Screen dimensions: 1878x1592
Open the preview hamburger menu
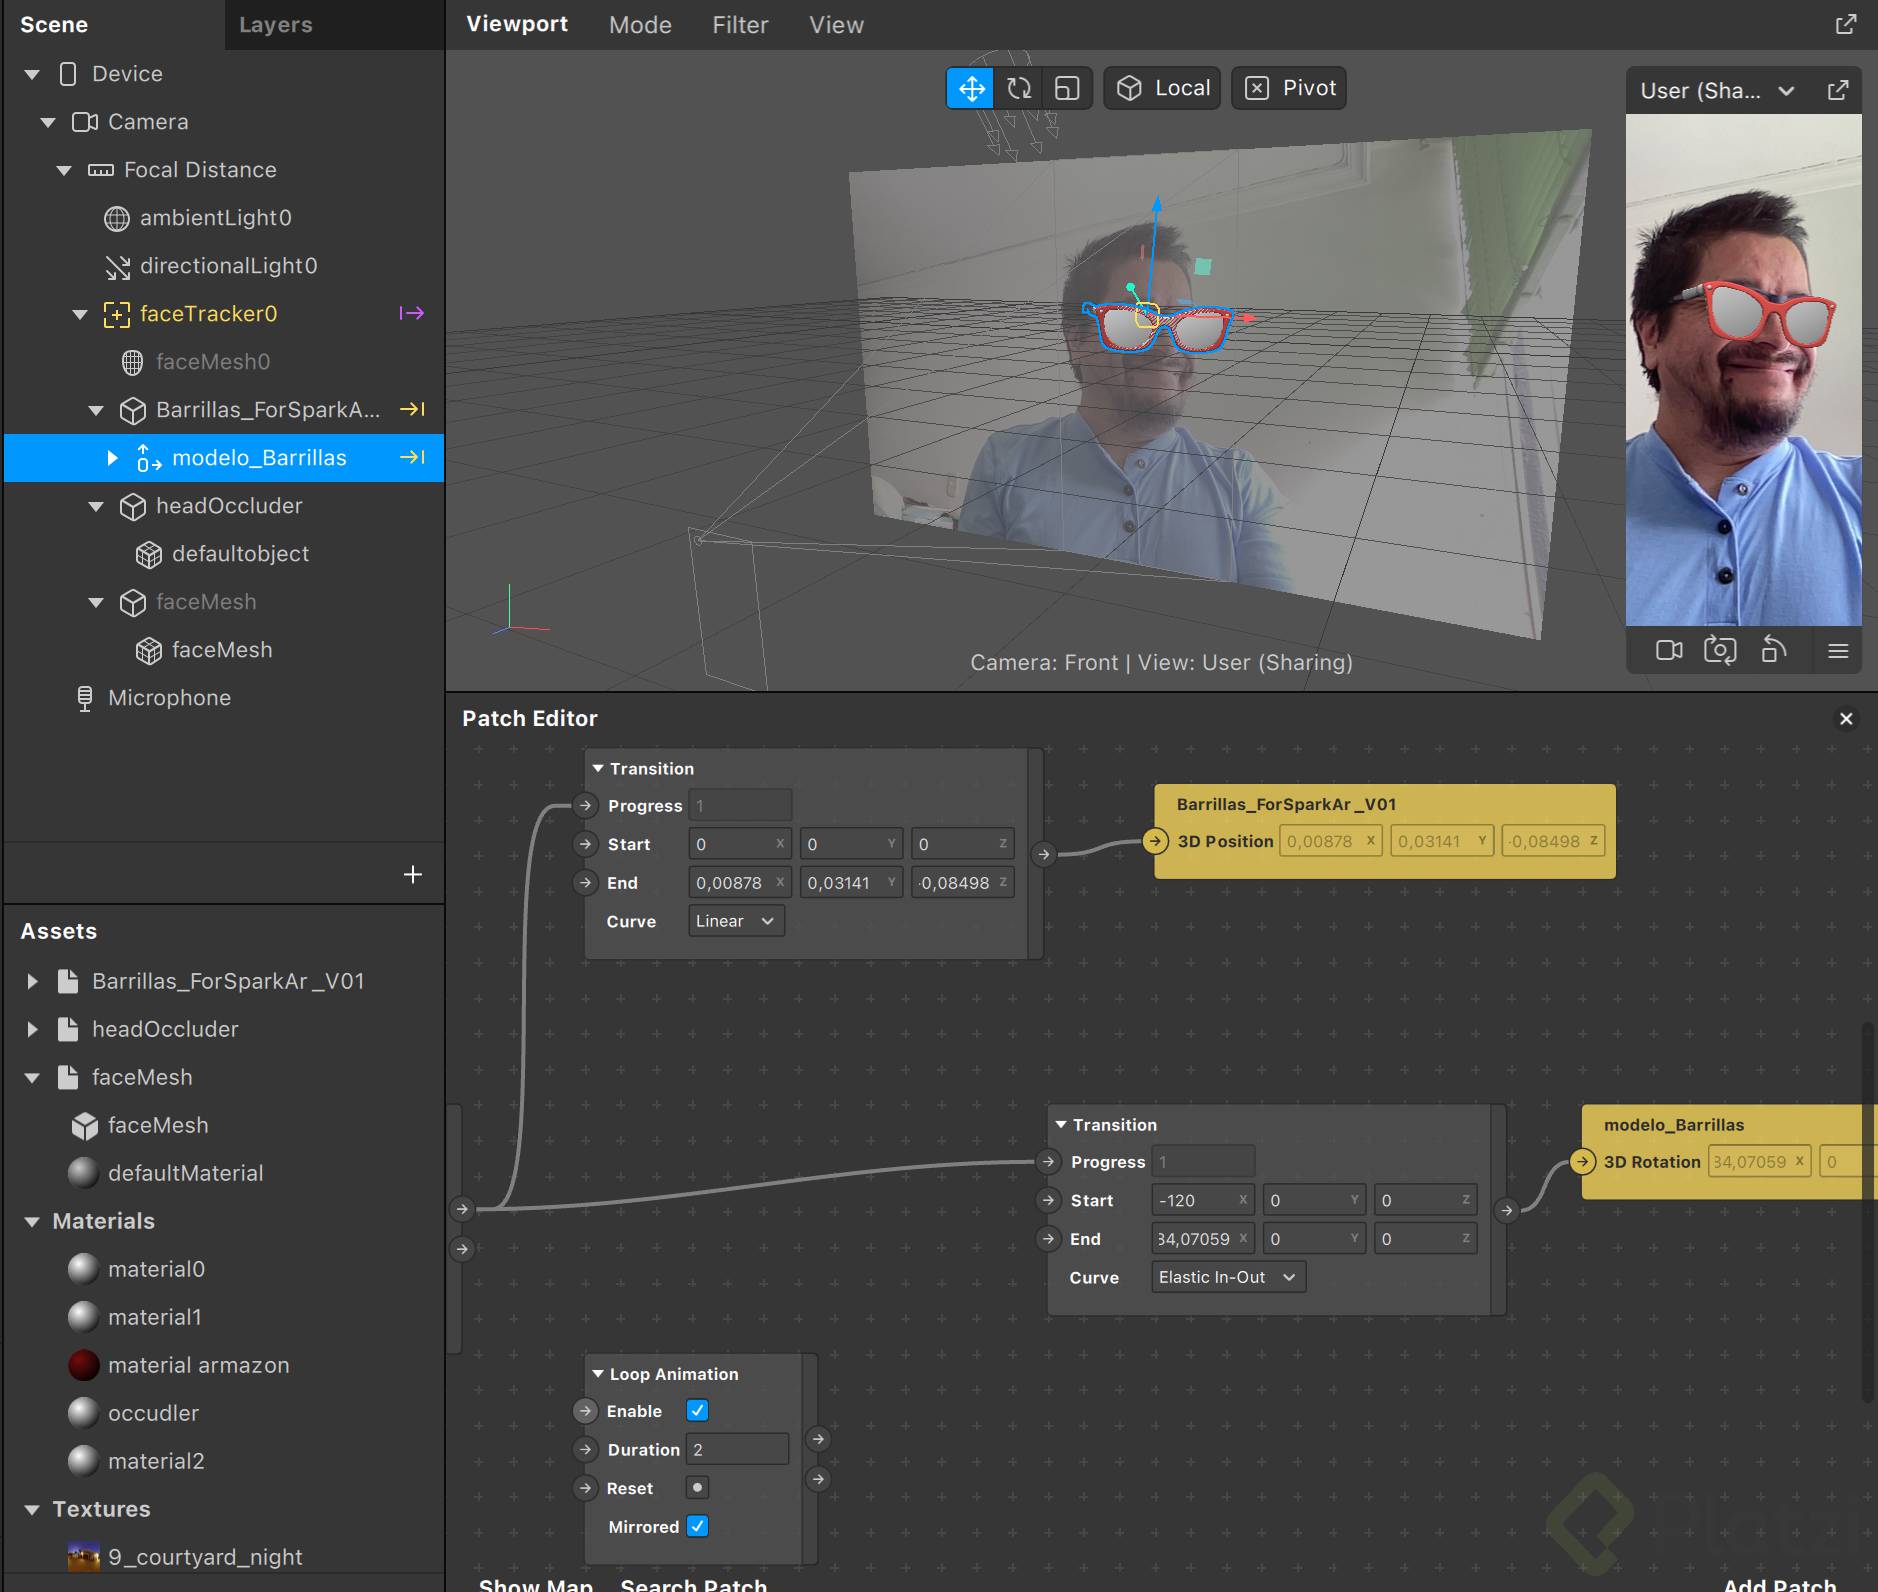(1838, 651)
